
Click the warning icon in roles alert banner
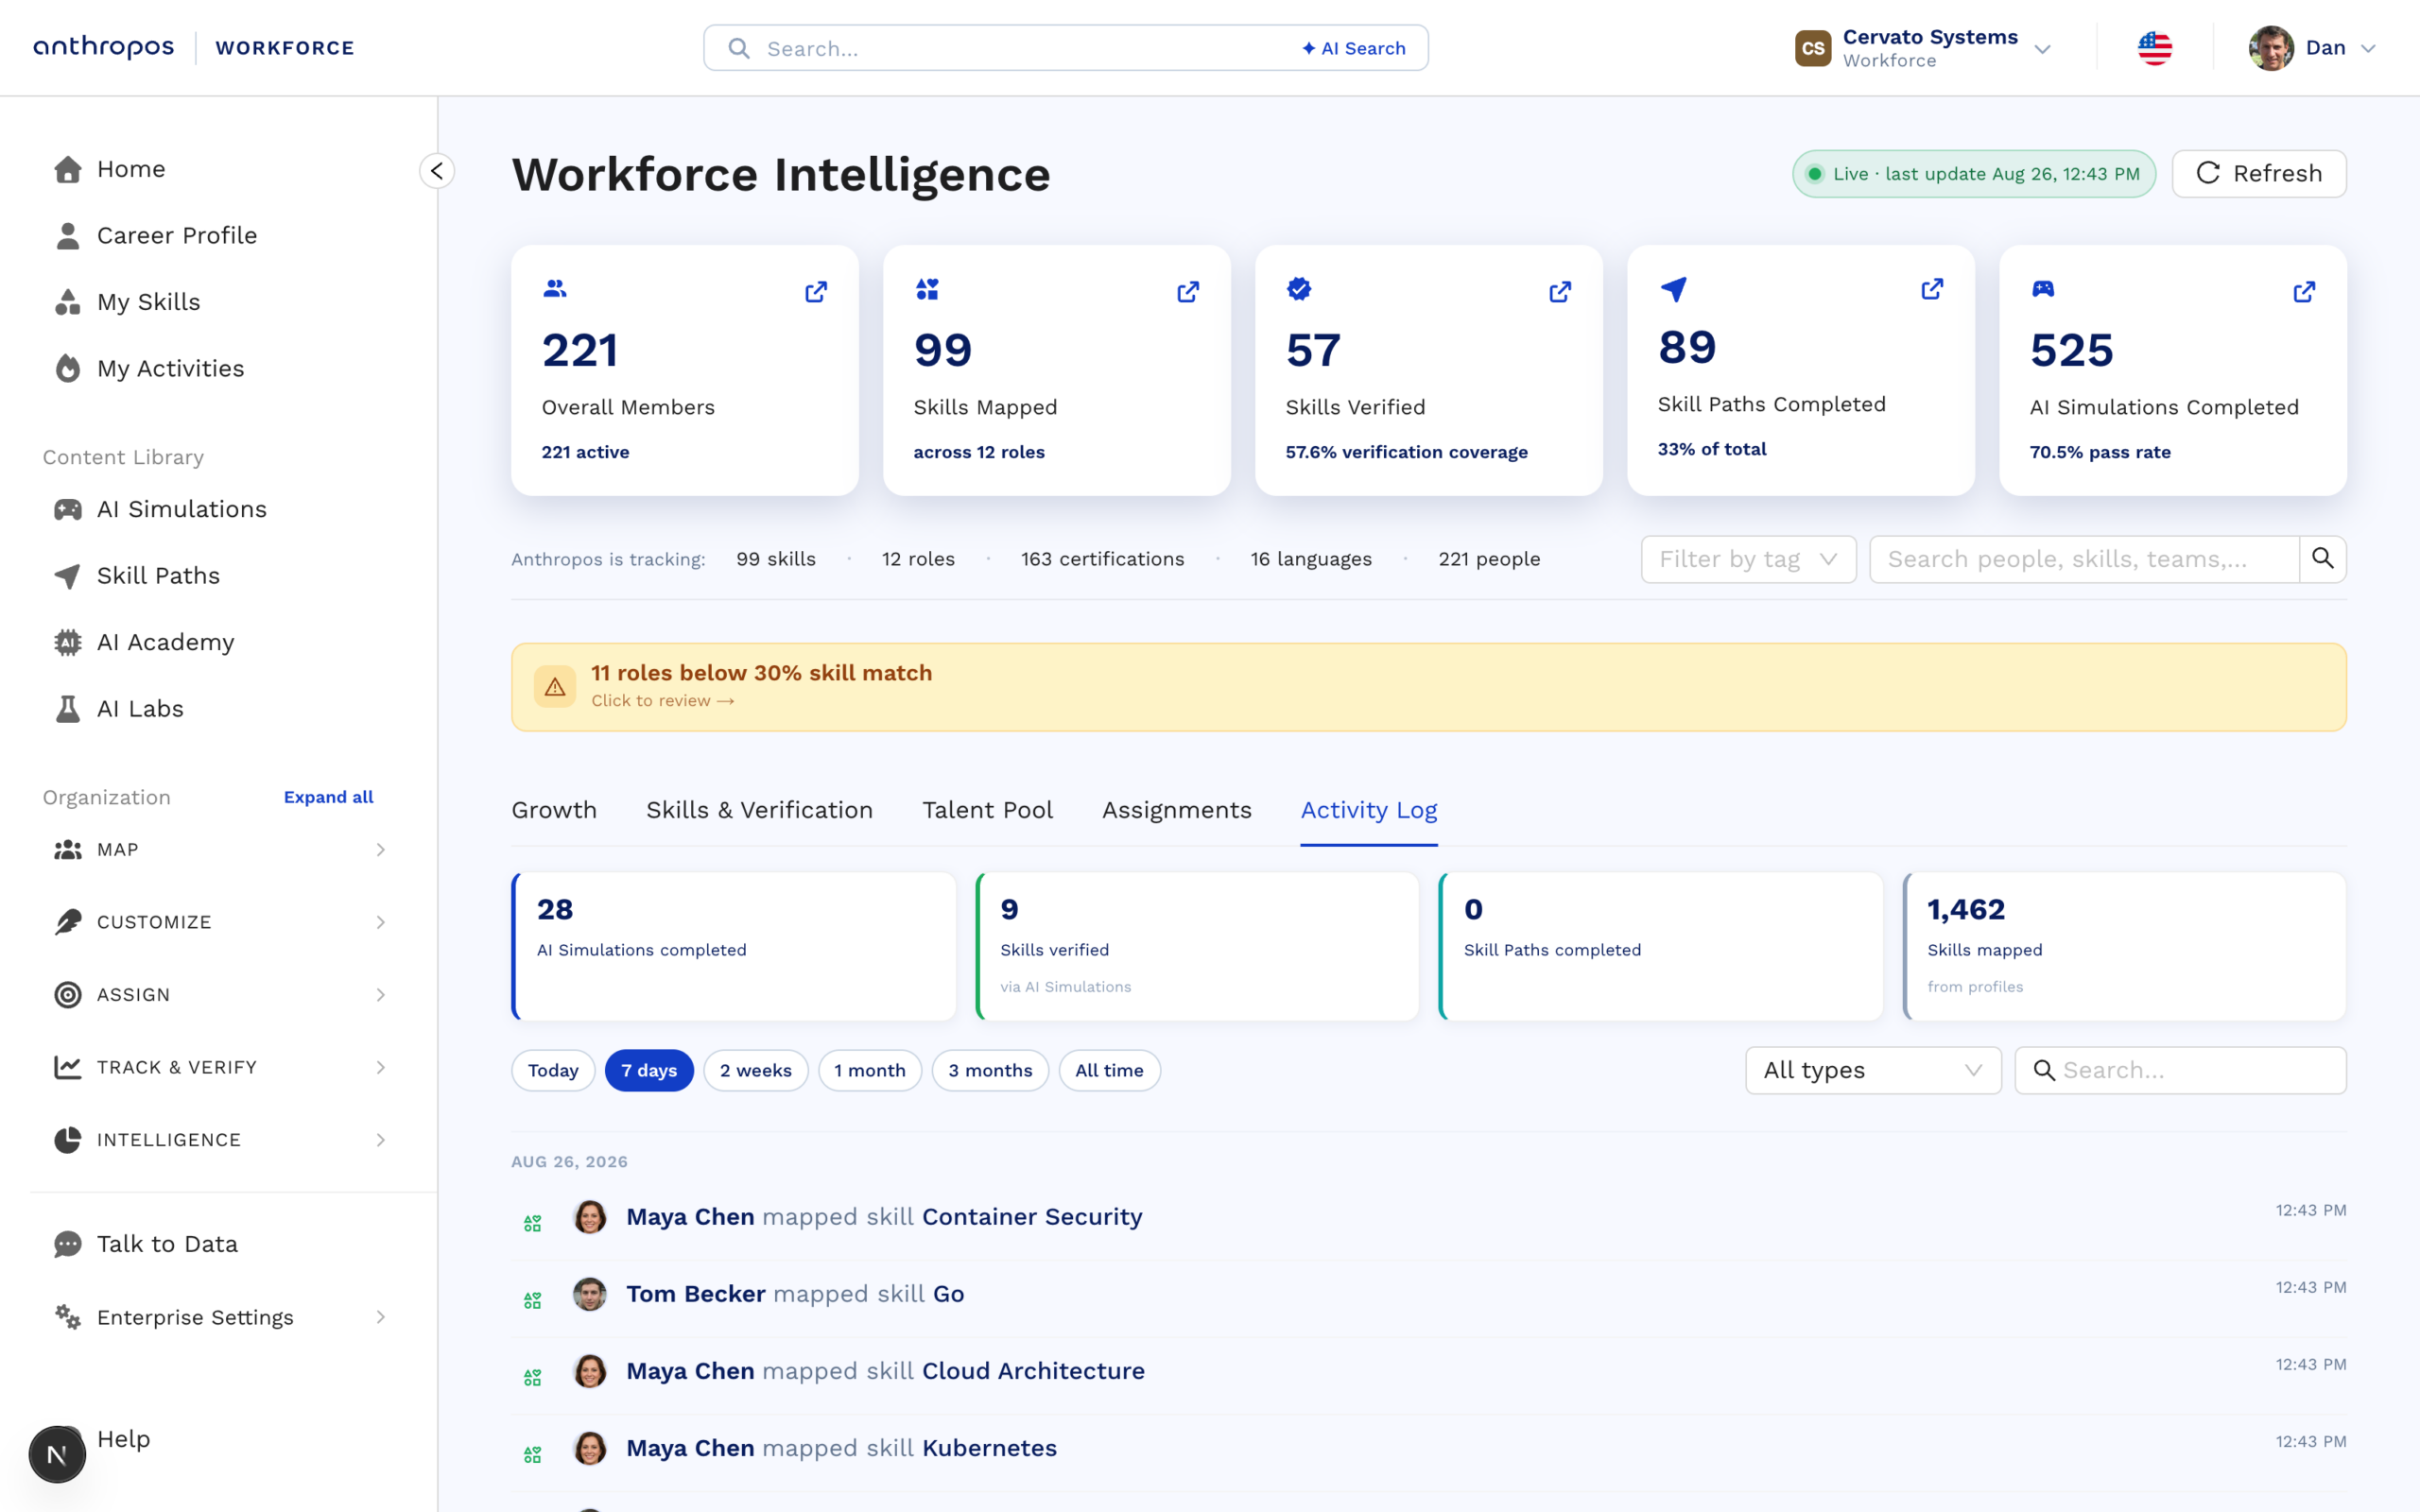(x=555, y=687)
